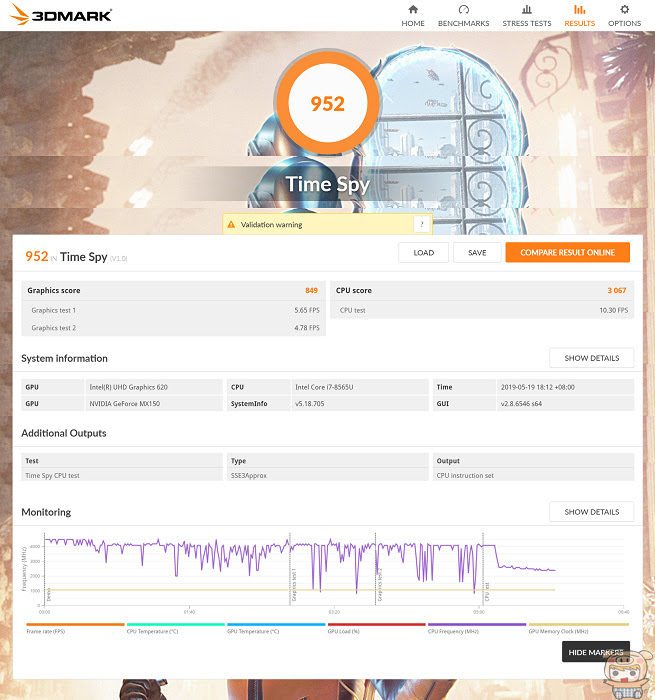
Task: Click the Graphics test 2 marker on chart
Action: tap(380, 584)
